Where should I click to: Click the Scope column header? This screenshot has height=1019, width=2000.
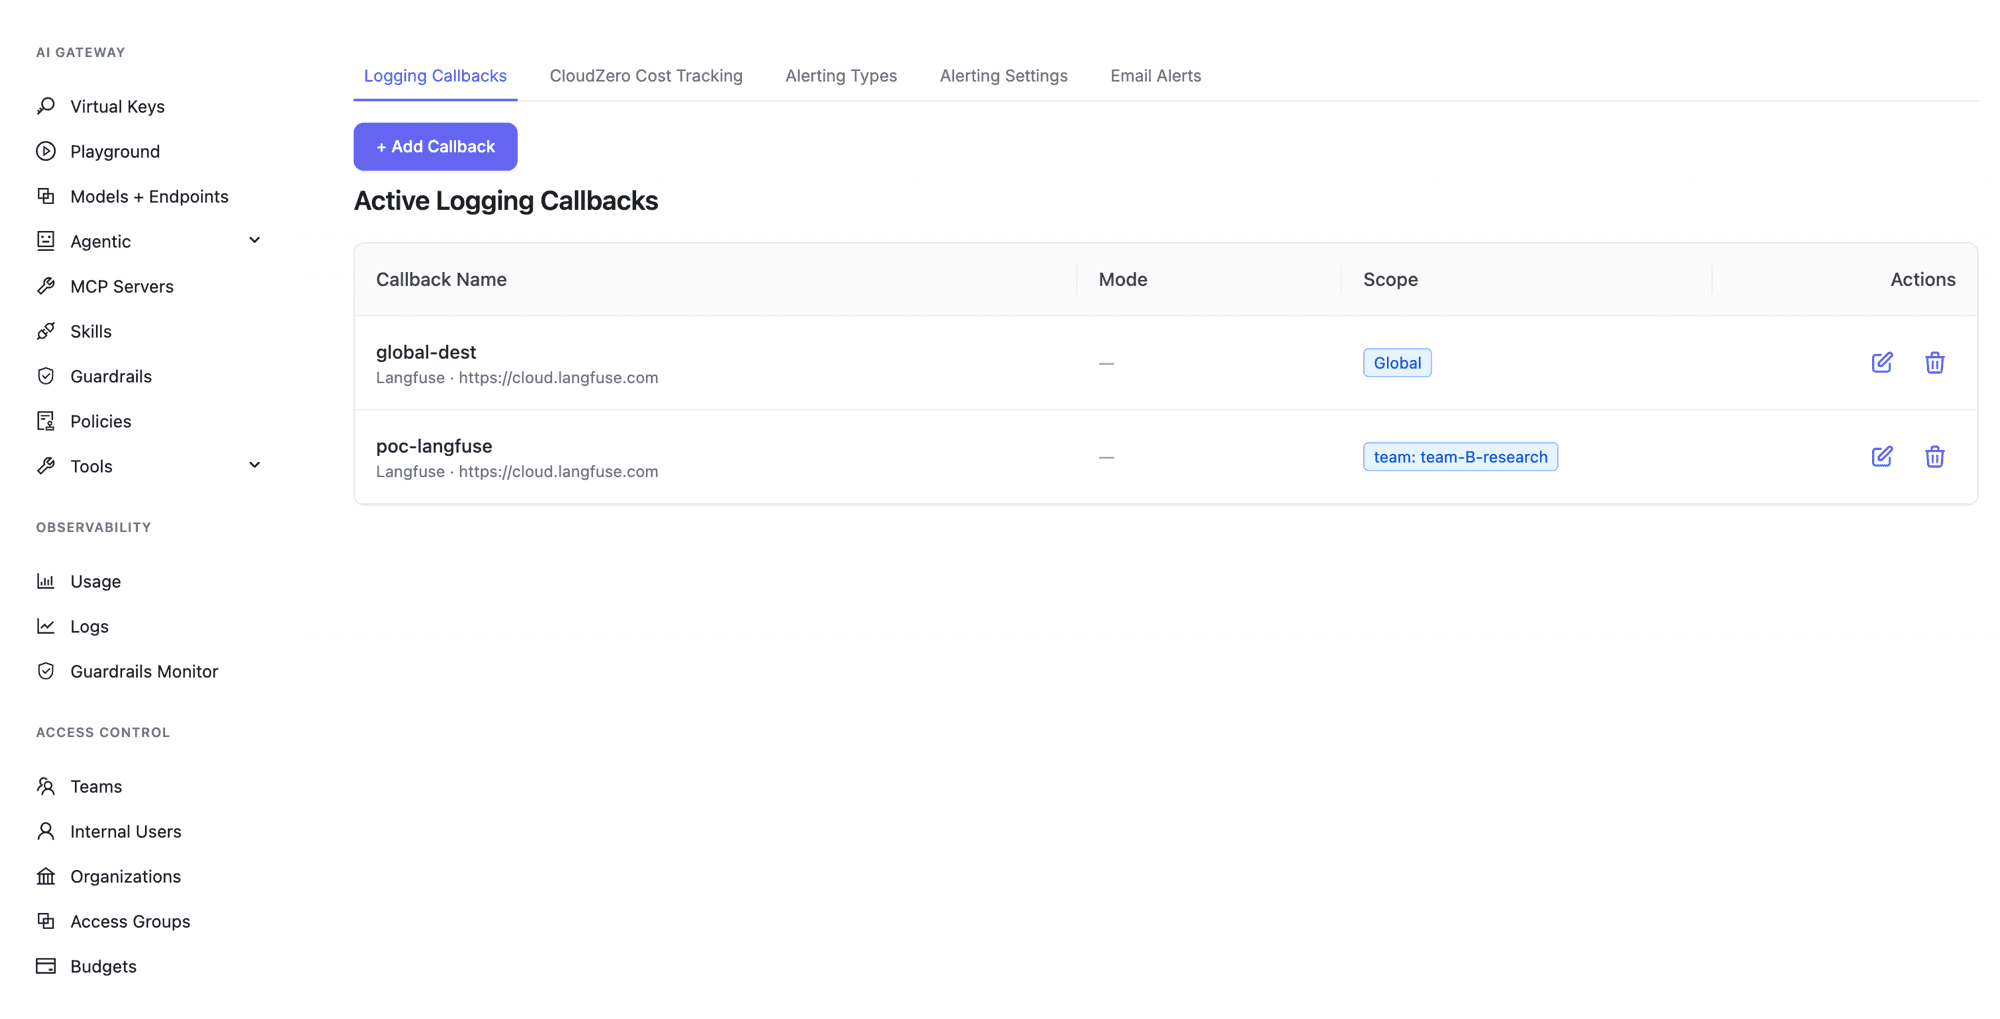tap(1390, 279)
